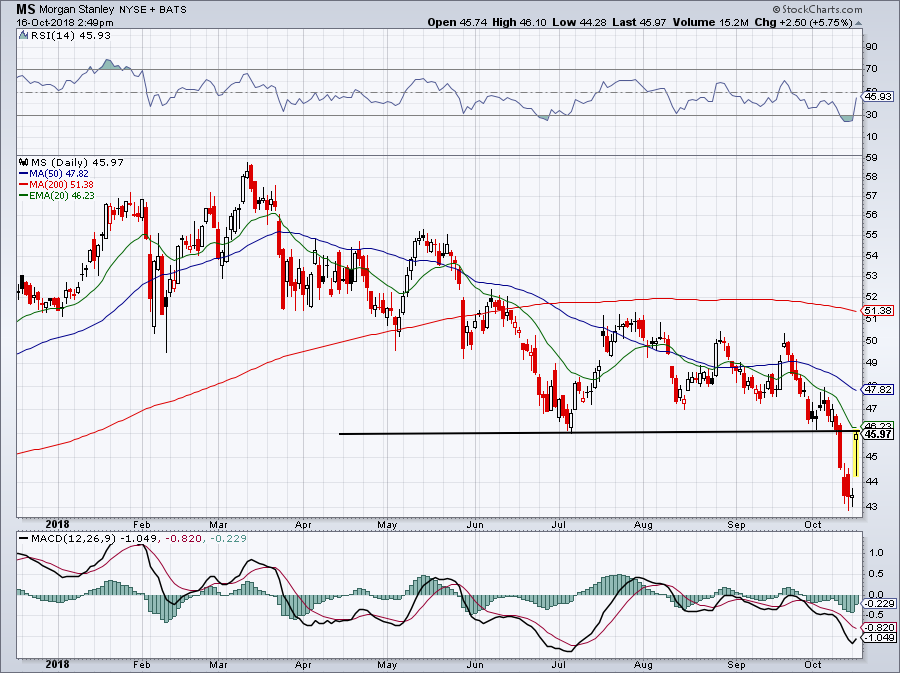Click the Volume 15.2M value
Screen dimensions: 900x673
(710, 22)
